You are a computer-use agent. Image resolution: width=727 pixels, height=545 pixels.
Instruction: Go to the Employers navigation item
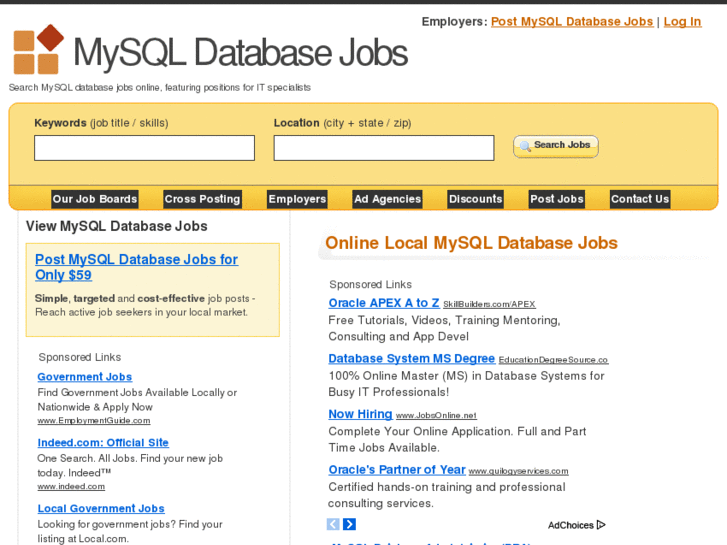point(297,199)
